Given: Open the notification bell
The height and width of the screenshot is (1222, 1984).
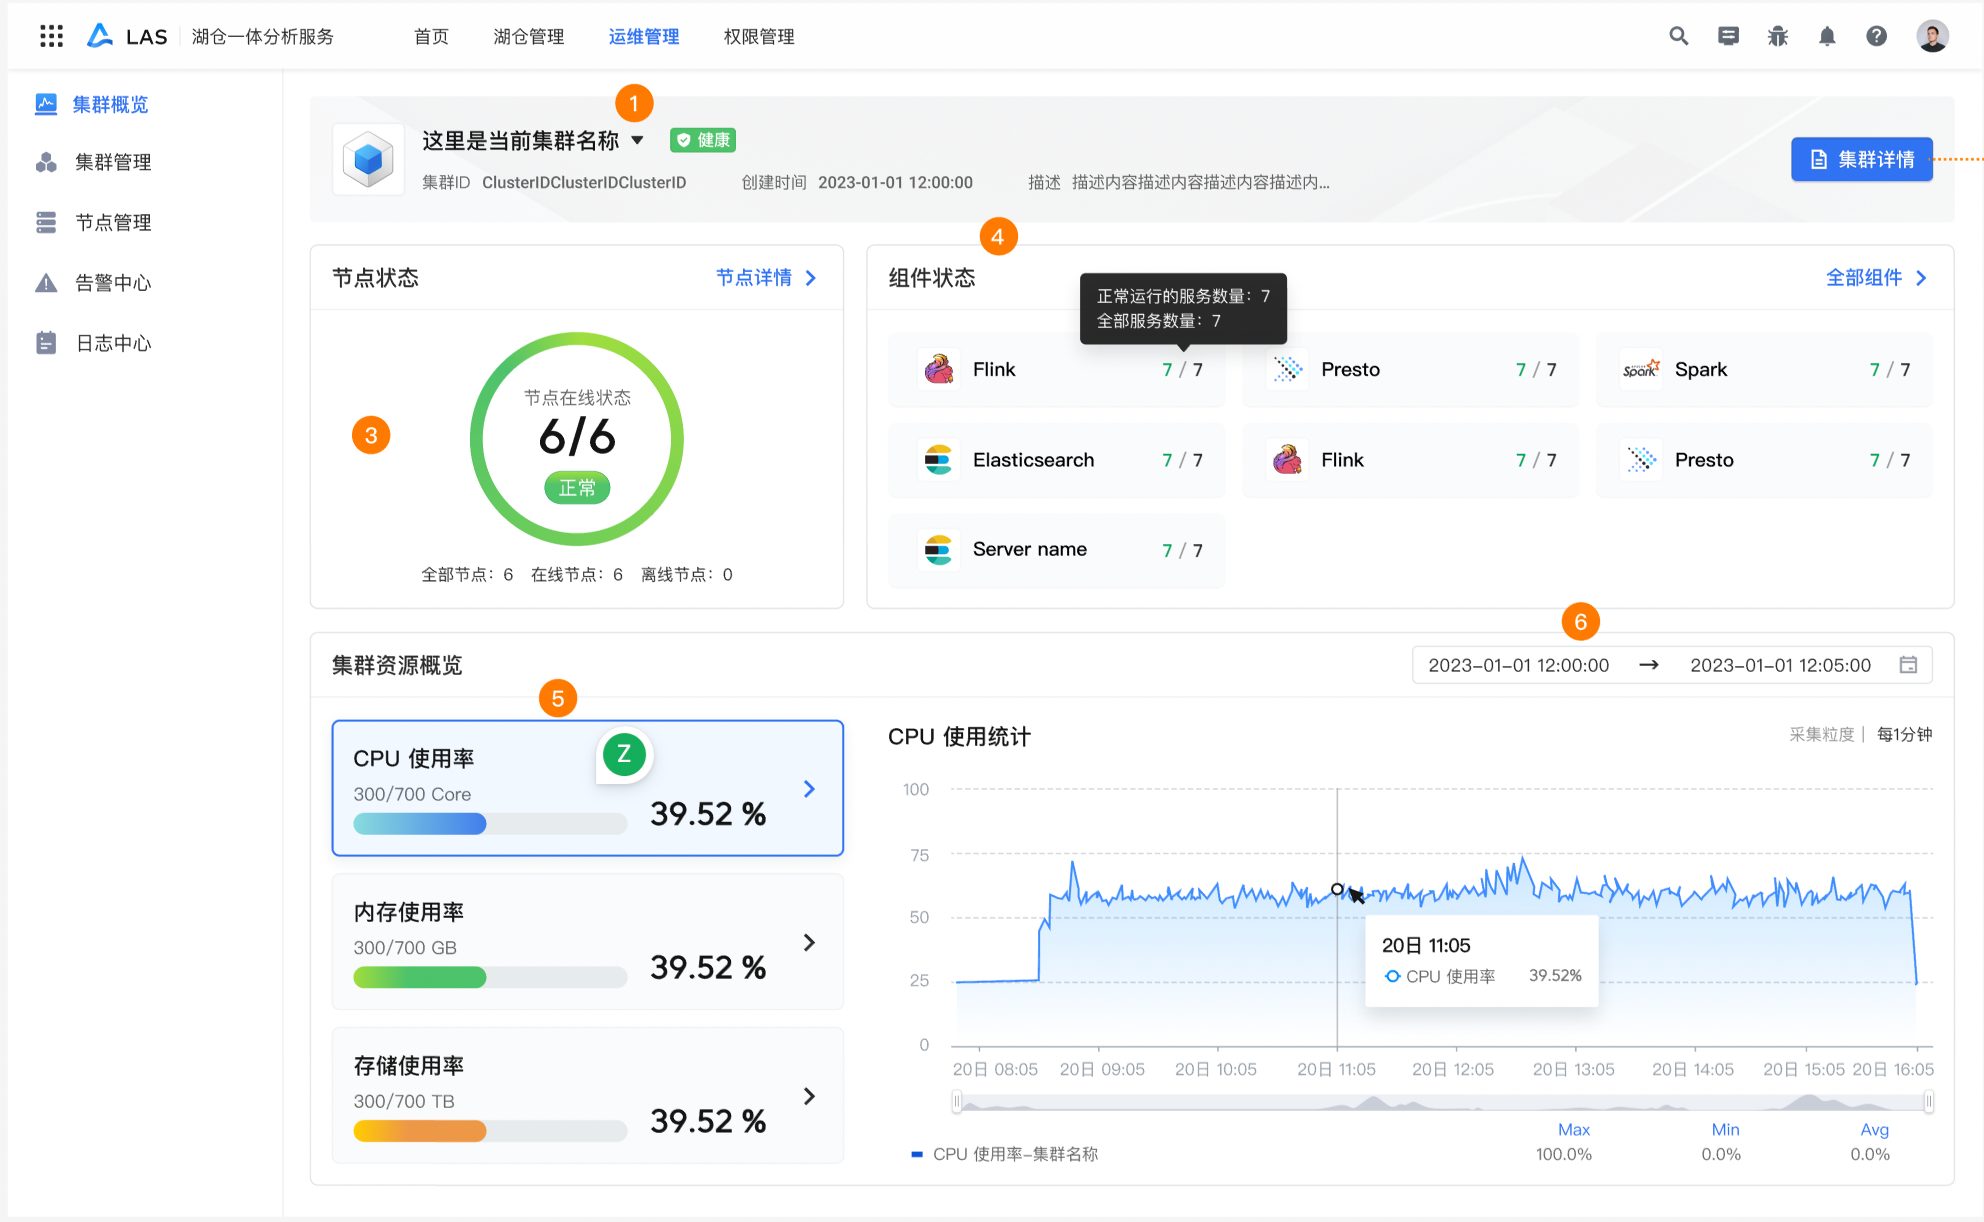Looking at the screenshot, I should pos(1827,36).
